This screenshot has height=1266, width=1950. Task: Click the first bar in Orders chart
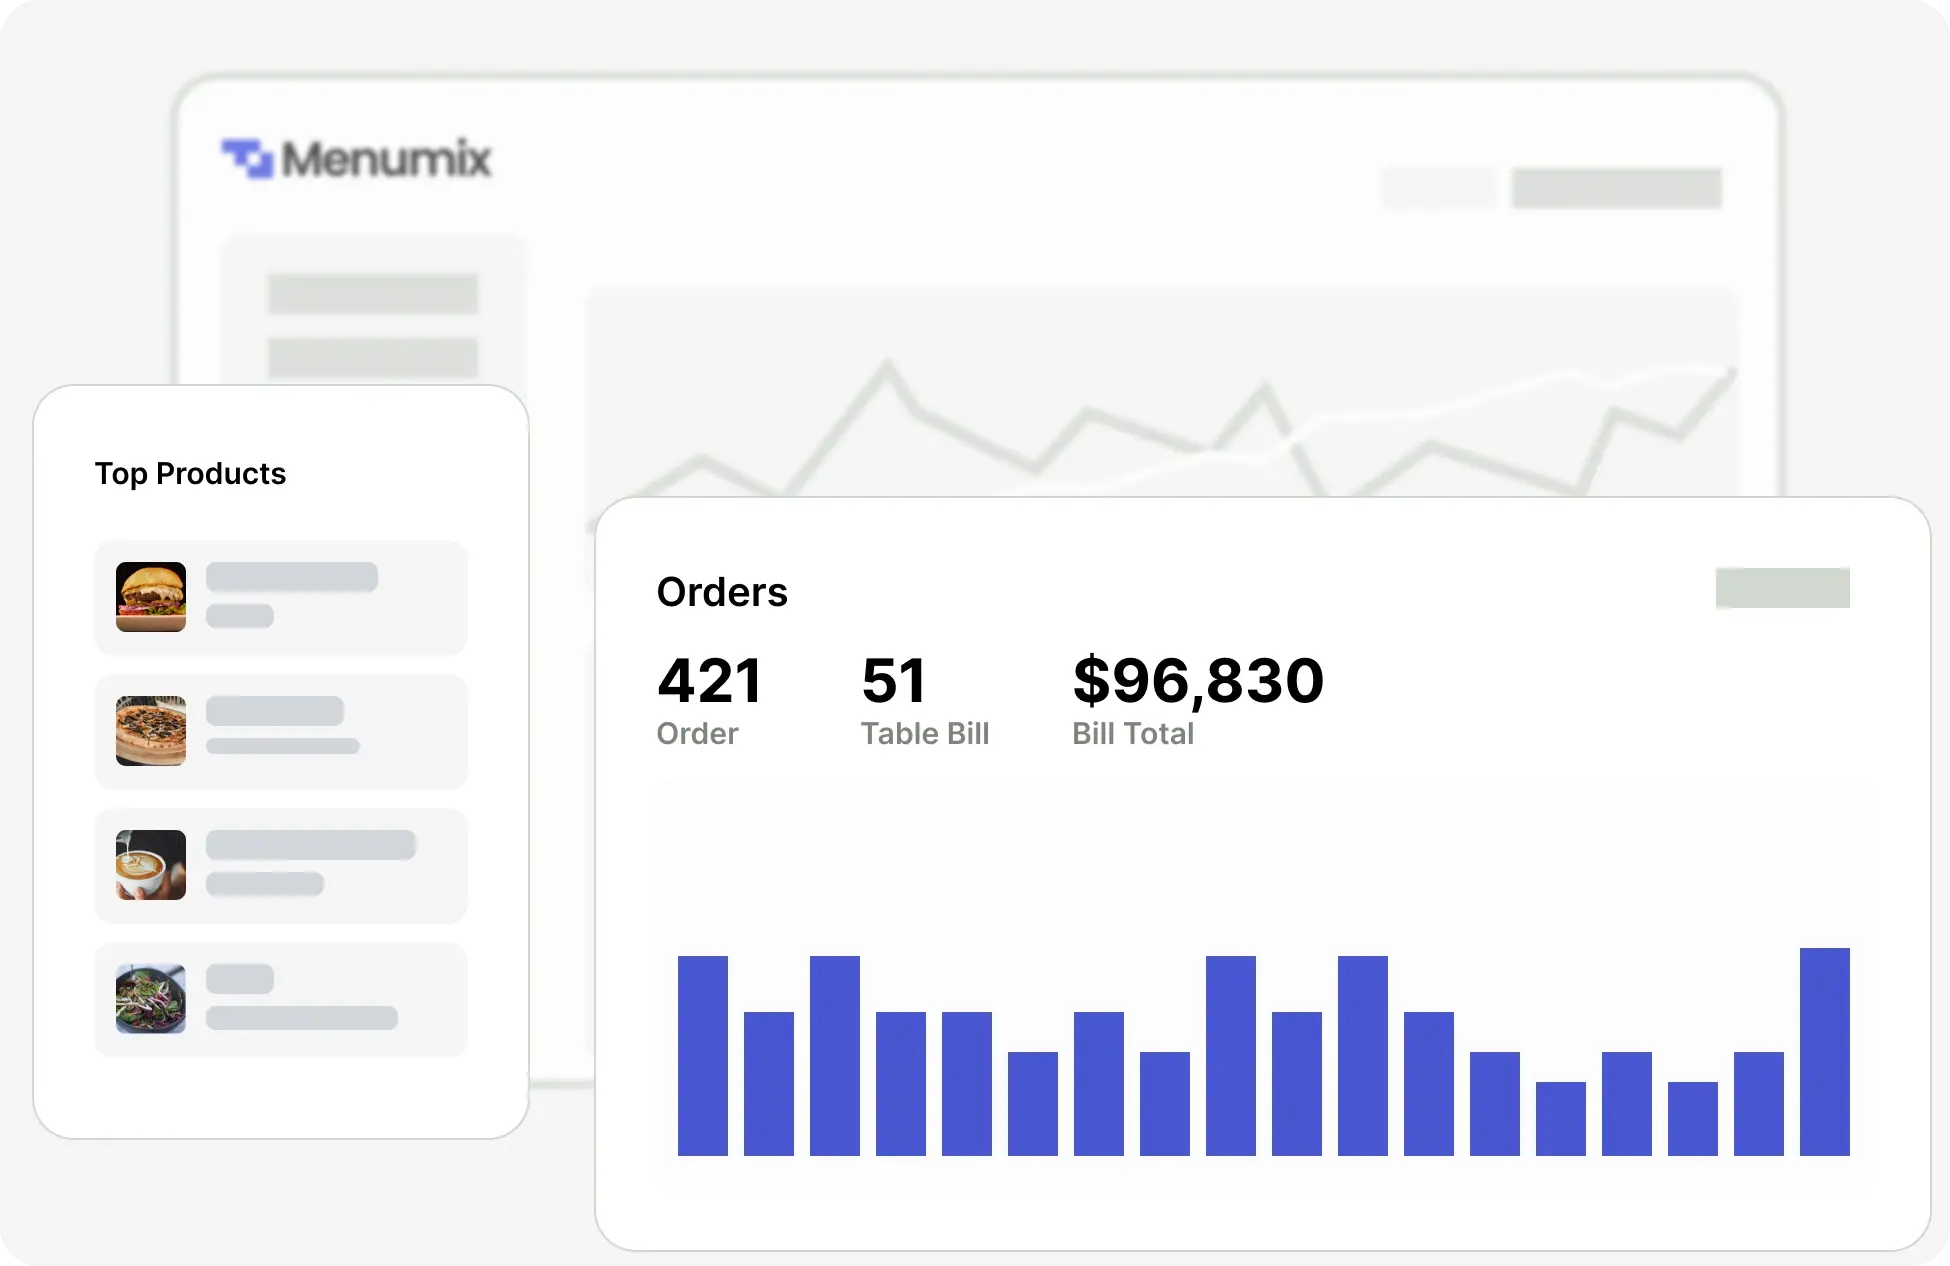click(702, 1055)
